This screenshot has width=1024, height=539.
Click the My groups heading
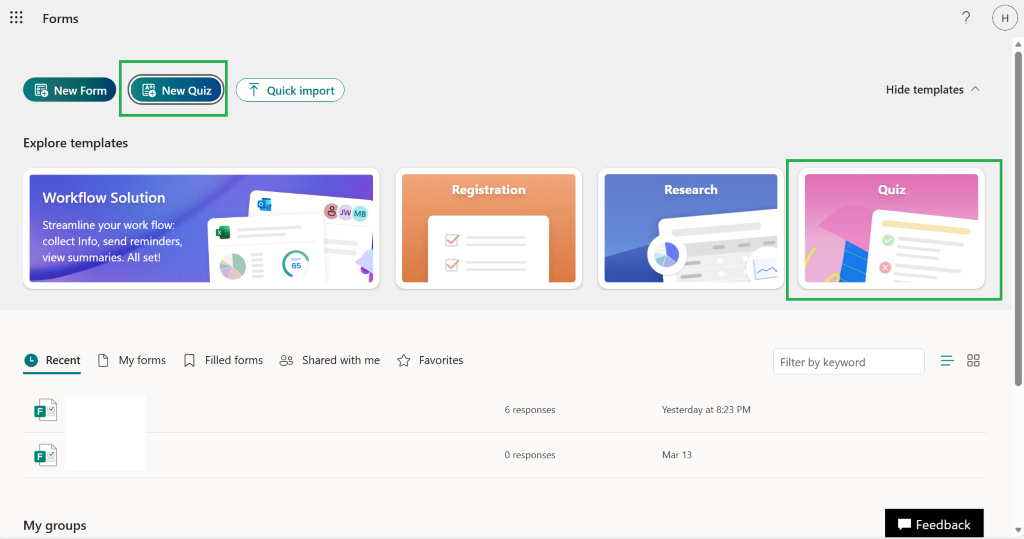pos(55,525)
